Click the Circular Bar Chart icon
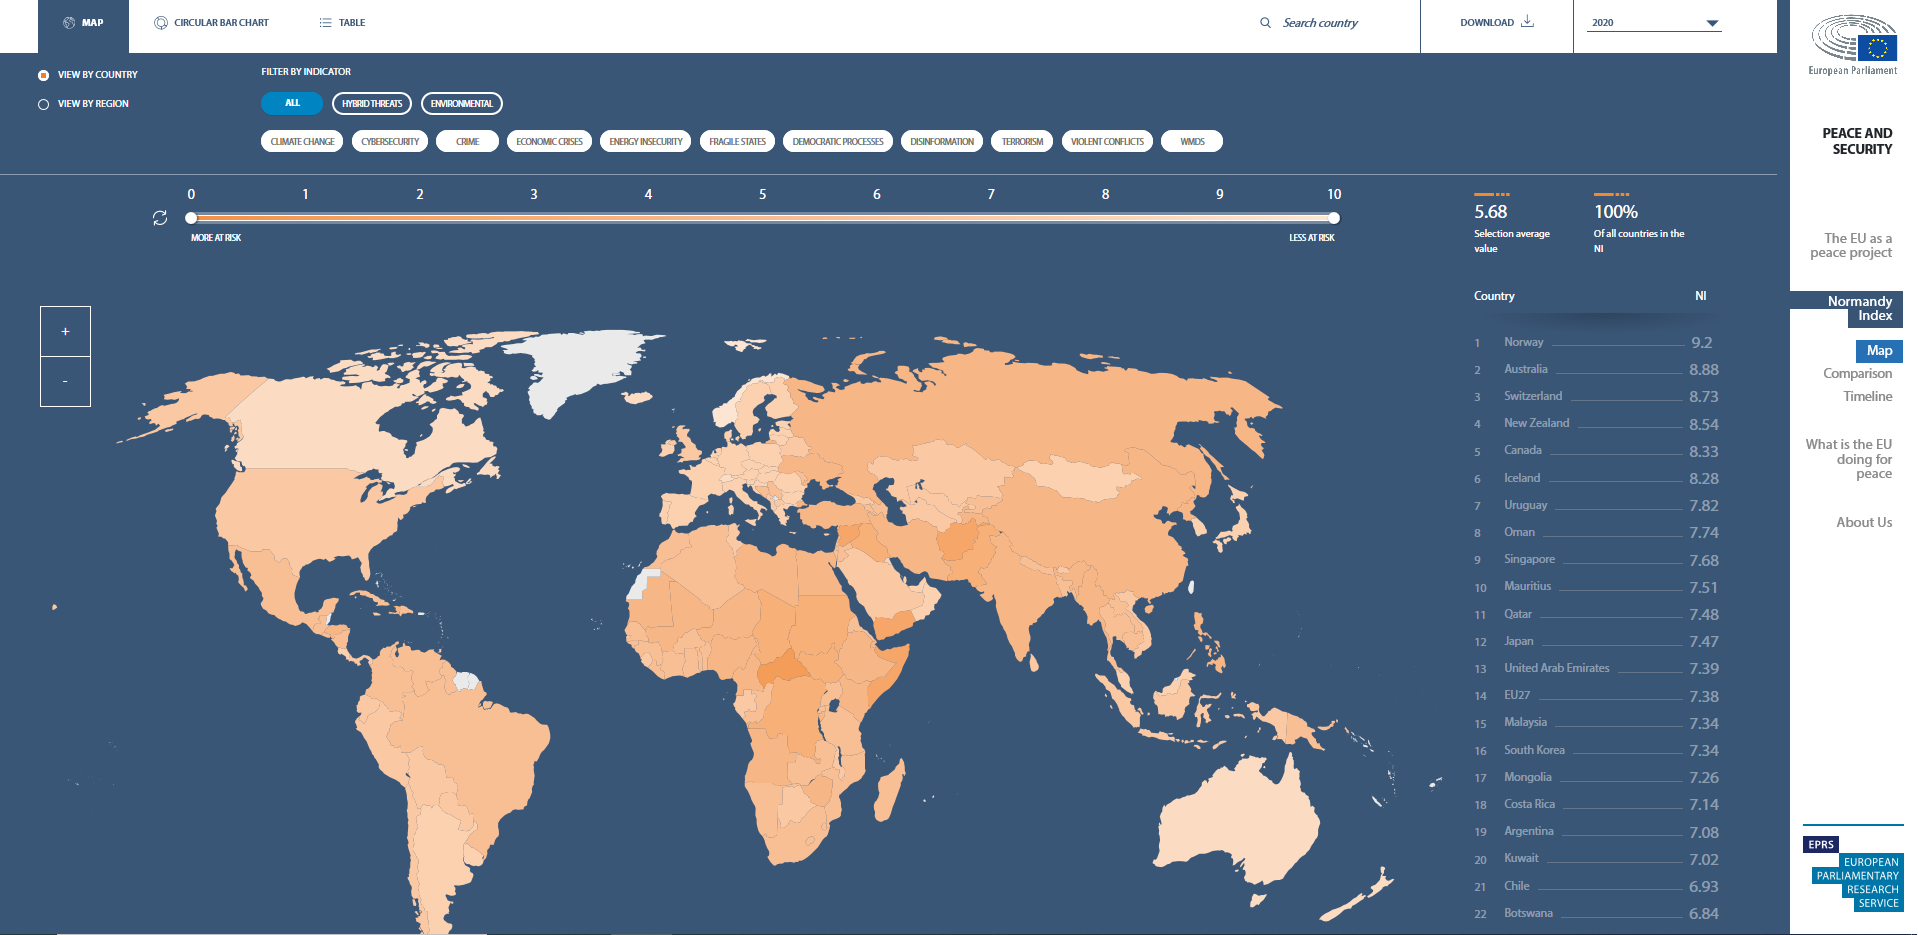The width and height of the screenshot is (1918, 935). click(x=160, y=23)
